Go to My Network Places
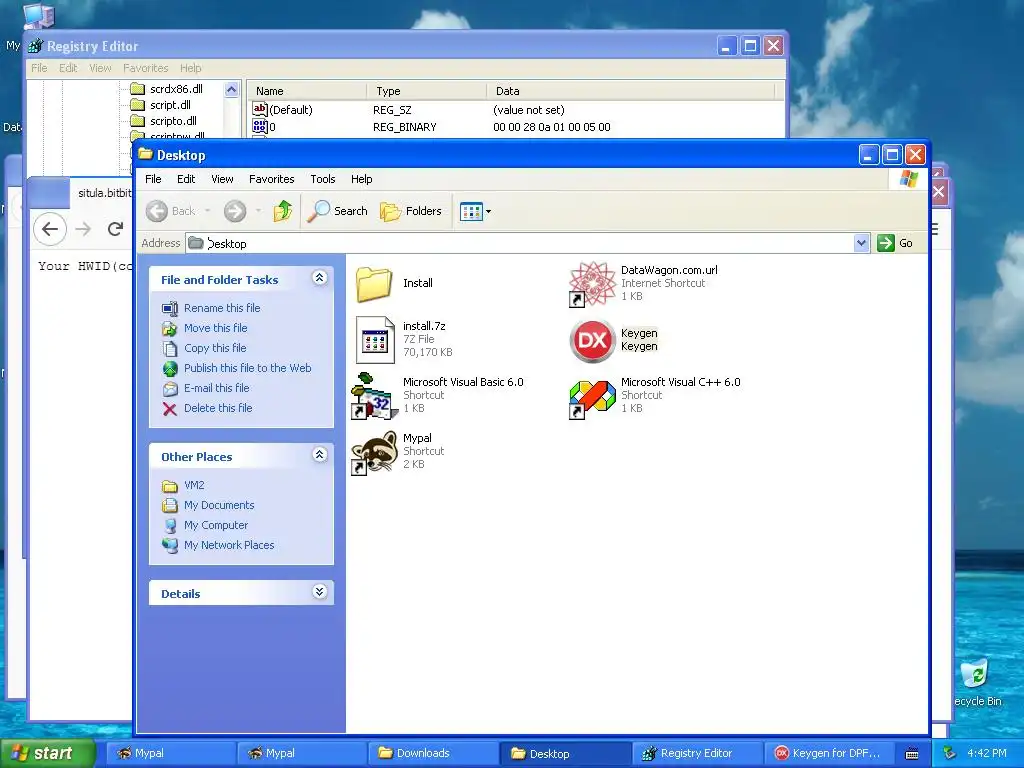Image resolution: width=1024 pixels, height=768 pixels. click(229, 545)
